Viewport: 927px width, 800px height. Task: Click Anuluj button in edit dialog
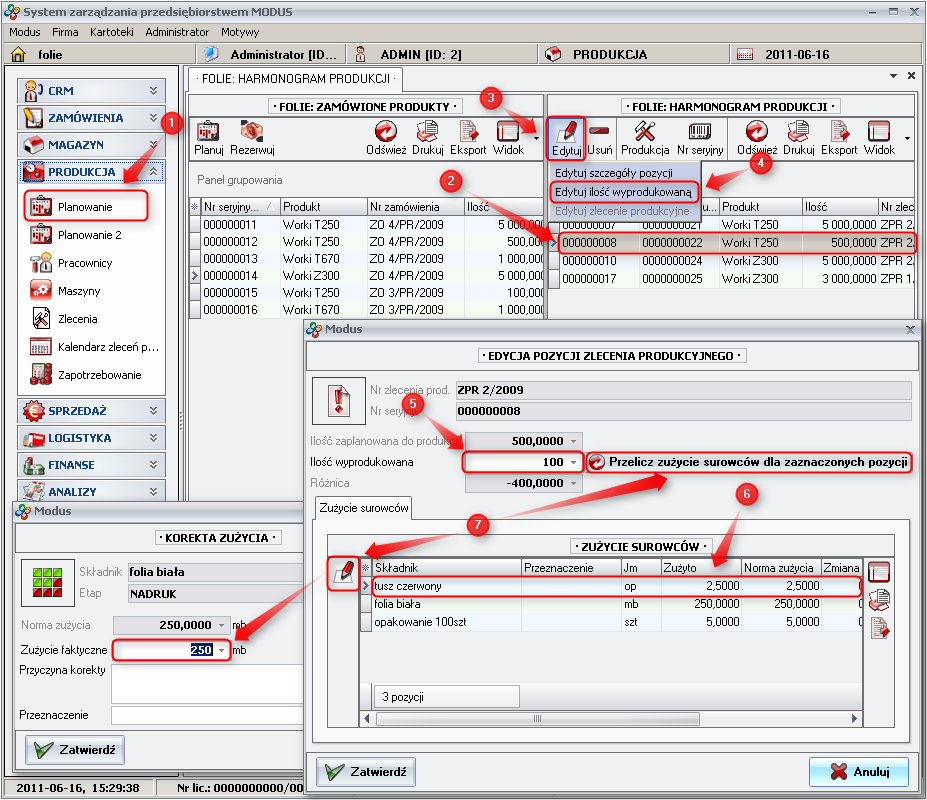[x=858, y=771]
